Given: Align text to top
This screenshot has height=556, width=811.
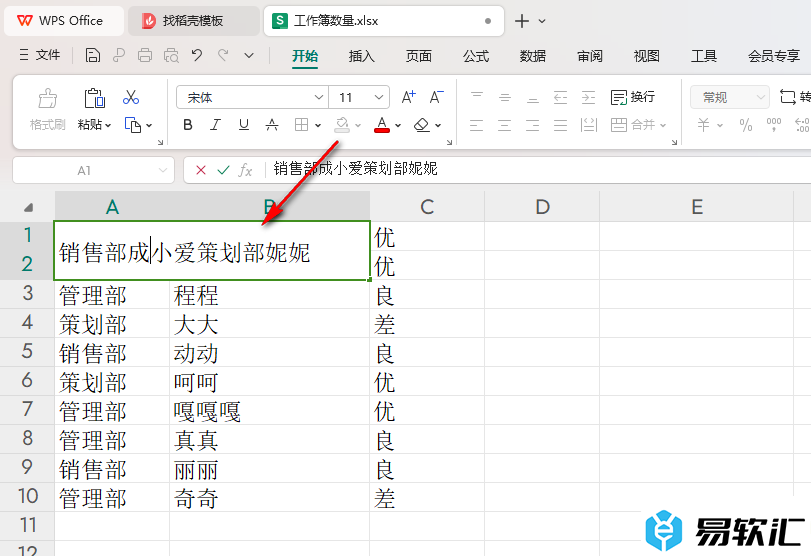Looking at the screenshot, I should [x=477, y=97].
